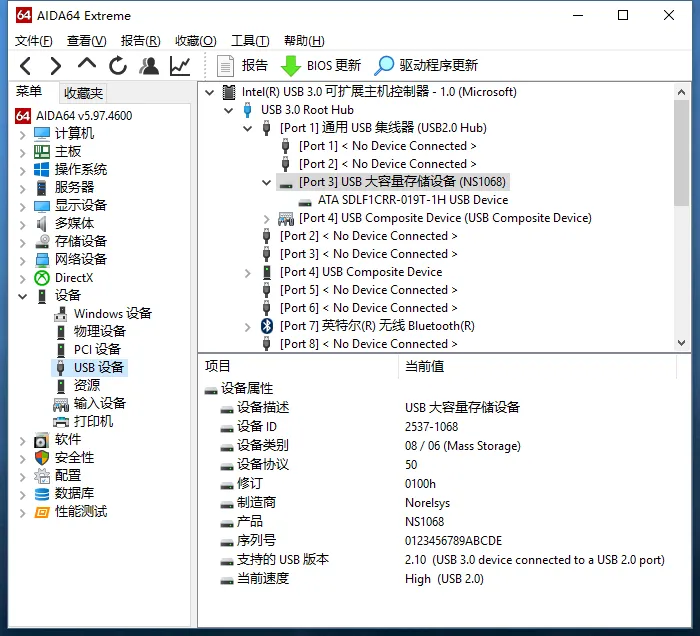Select Windows 设备 in the tree
This screenshot has width=700, height=636.
113,313
